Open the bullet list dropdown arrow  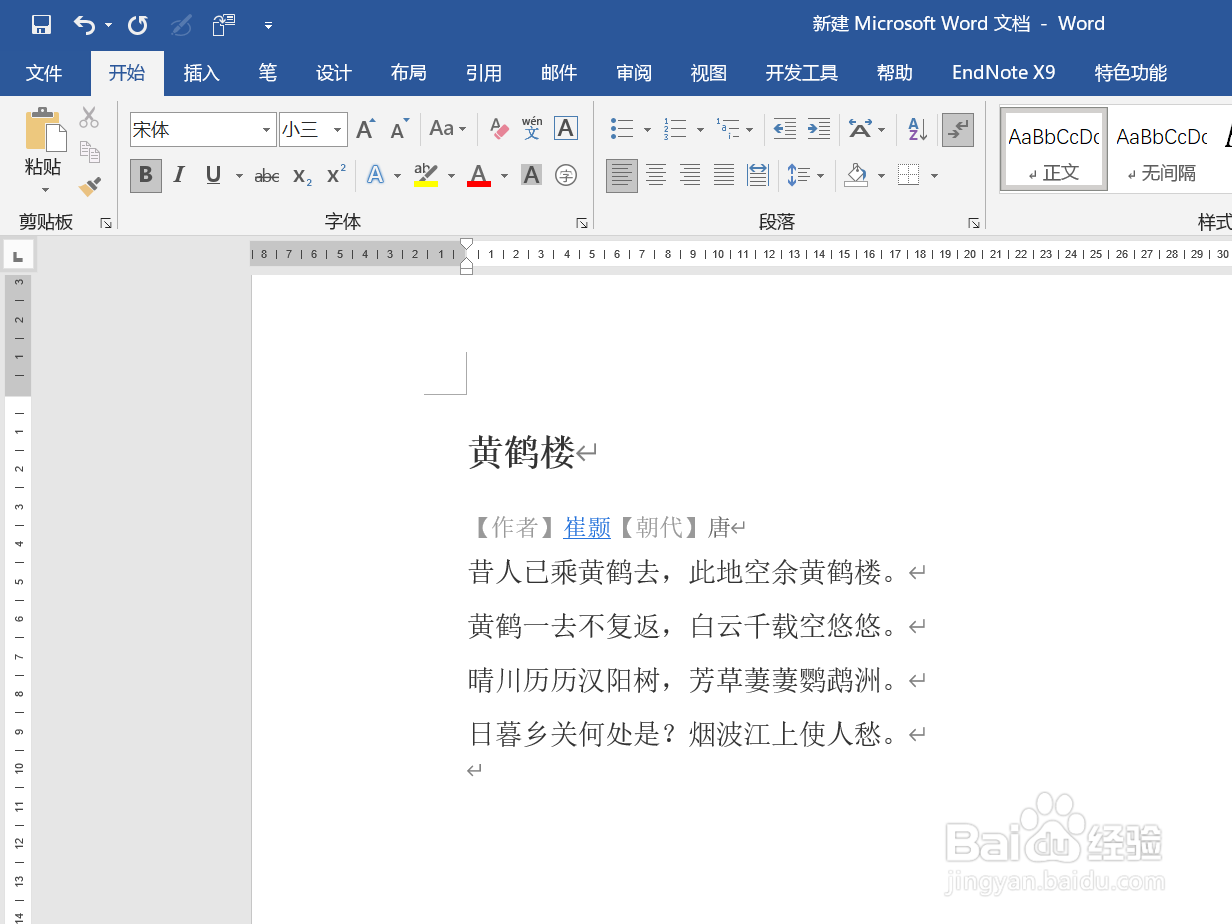tap(647, 129)
